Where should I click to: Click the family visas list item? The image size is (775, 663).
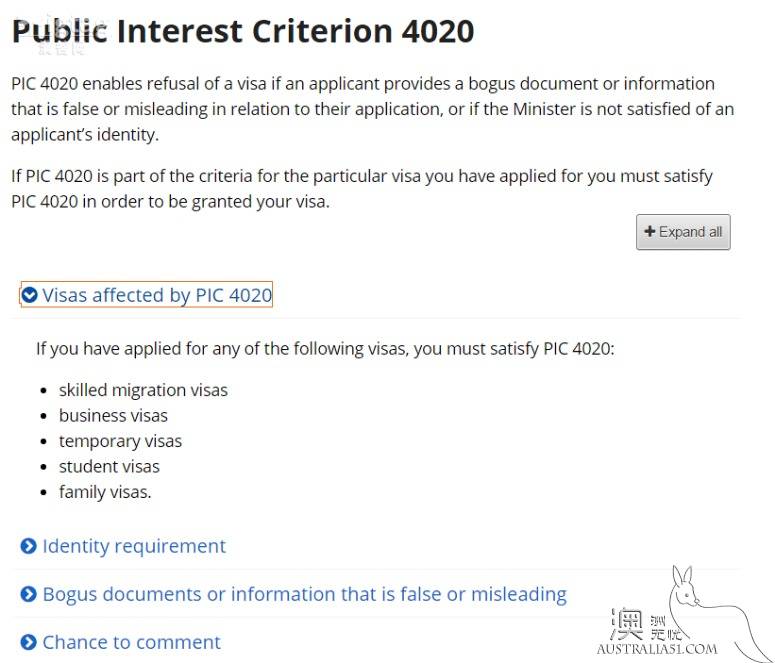pyautogui.click(x=105, y=492)
